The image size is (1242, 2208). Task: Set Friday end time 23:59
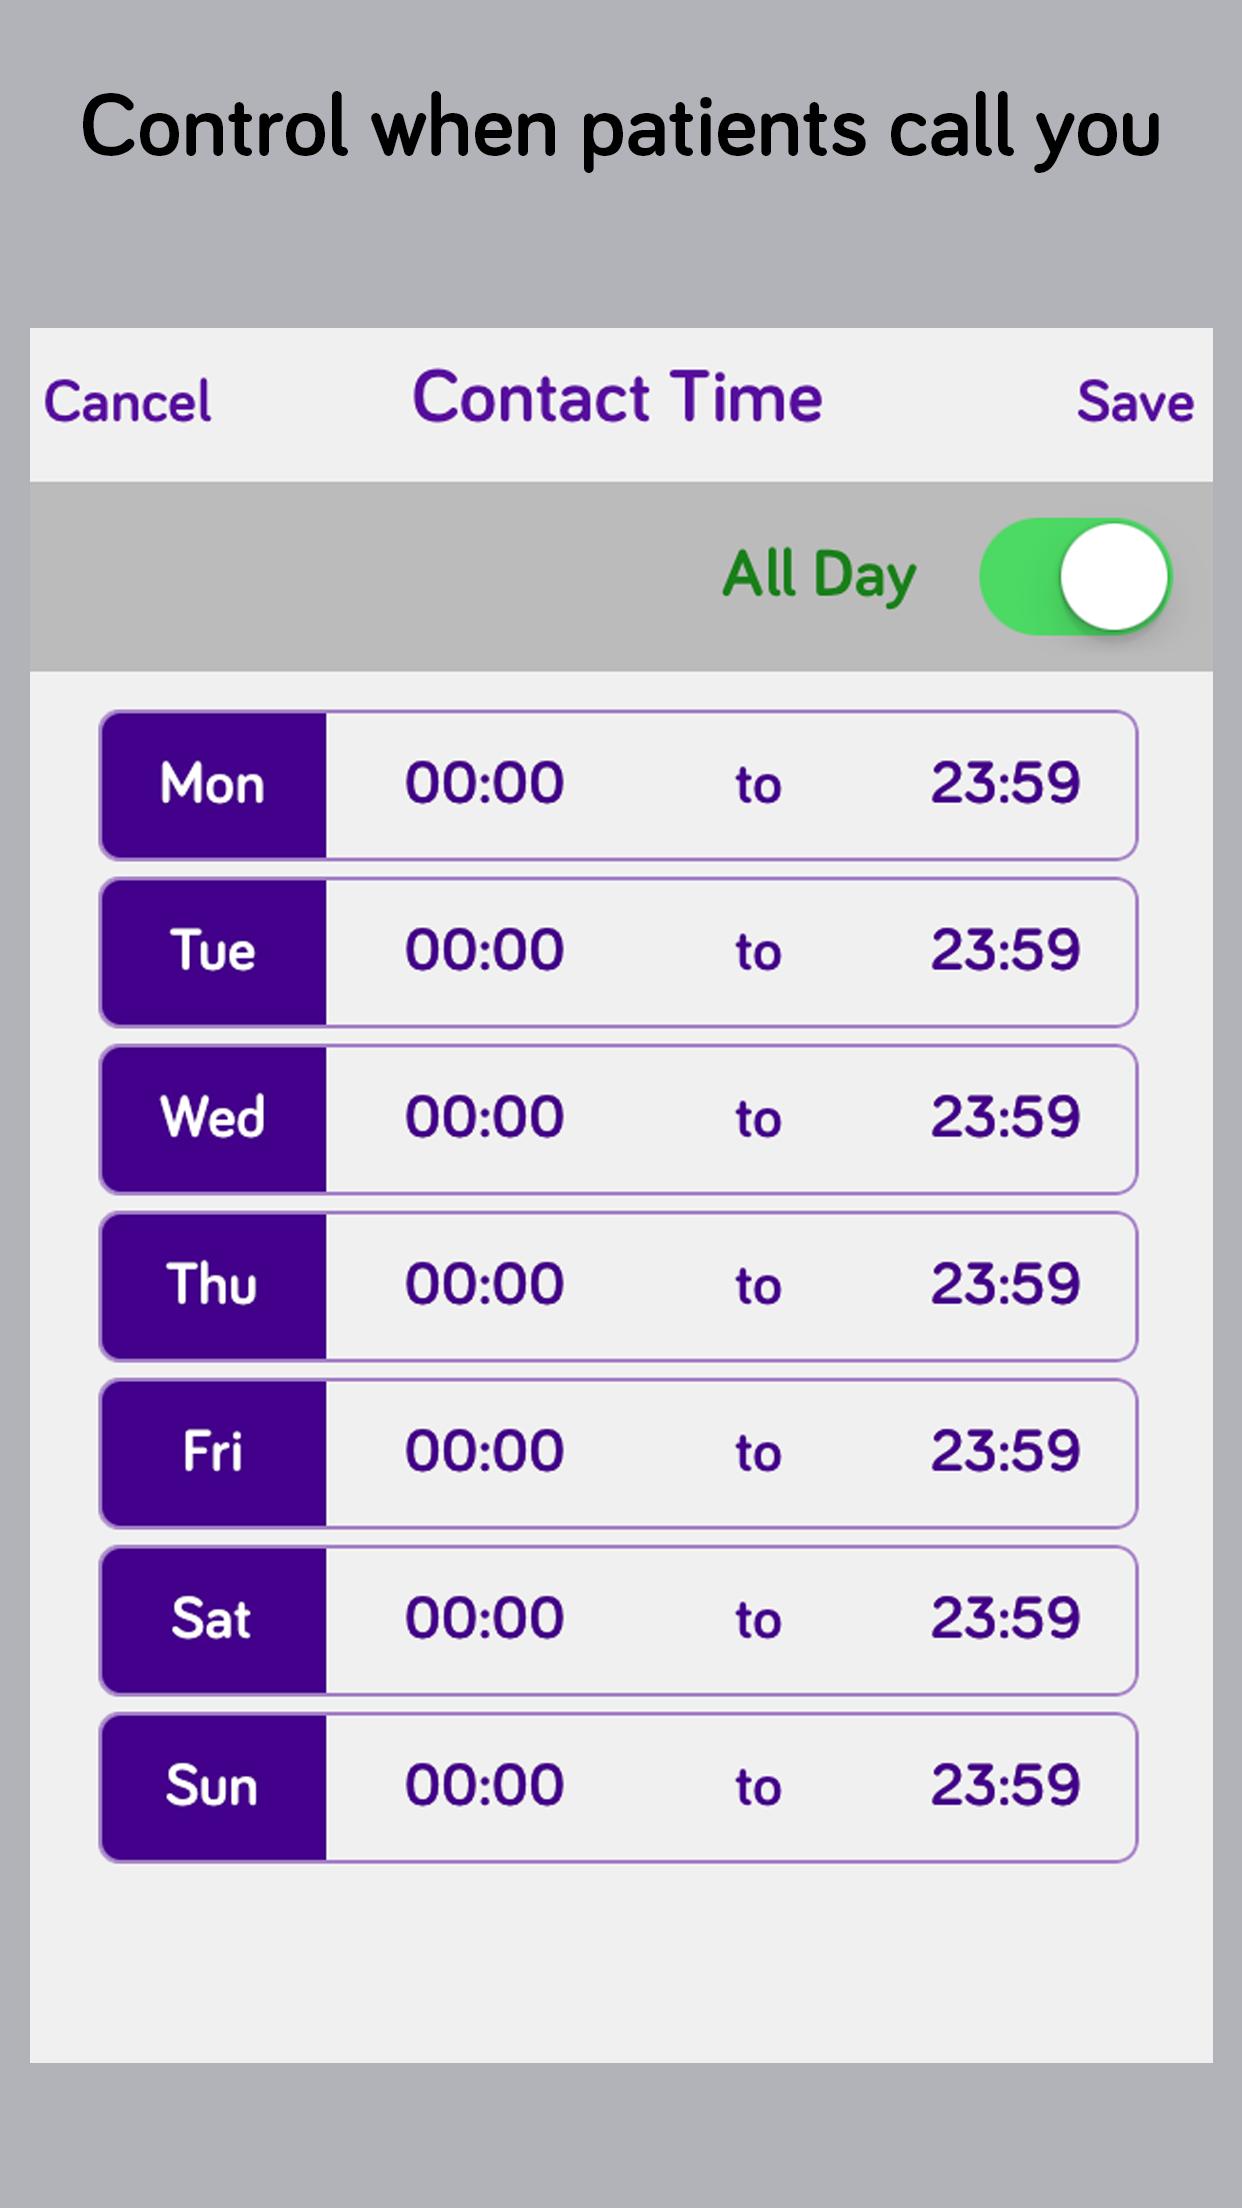click(1005, 1452)
